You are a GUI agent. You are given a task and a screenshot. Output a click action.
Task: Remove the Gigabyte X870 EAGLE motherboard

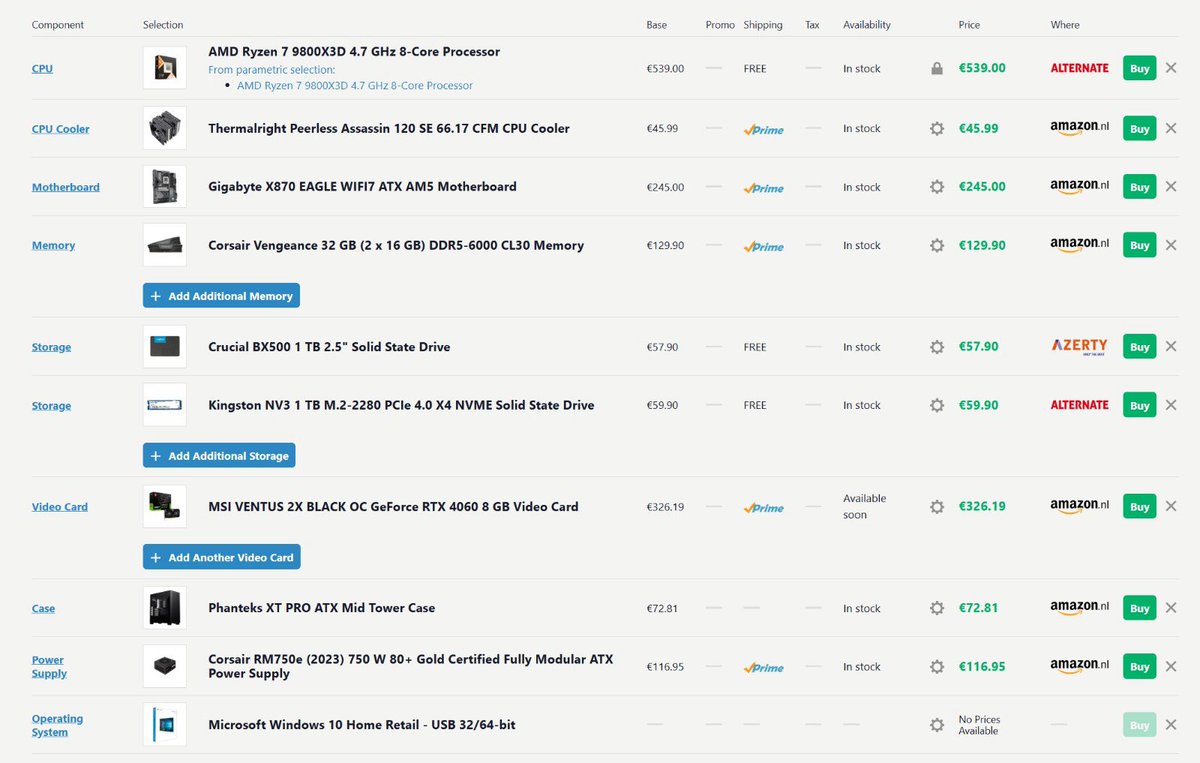tap(1171, 186)
